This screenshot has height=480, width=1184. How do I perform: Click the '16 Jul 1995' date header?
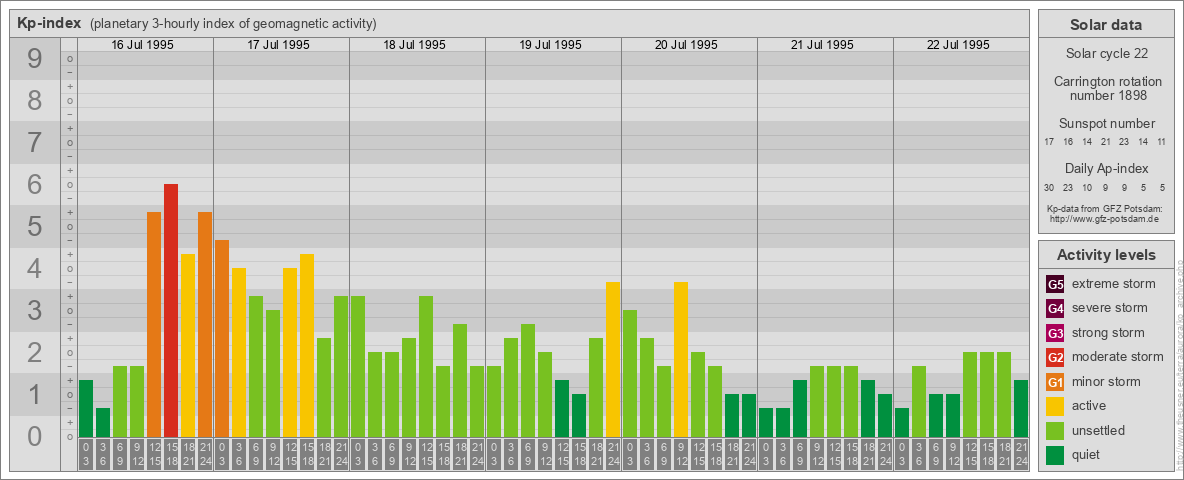pos(143,45)
